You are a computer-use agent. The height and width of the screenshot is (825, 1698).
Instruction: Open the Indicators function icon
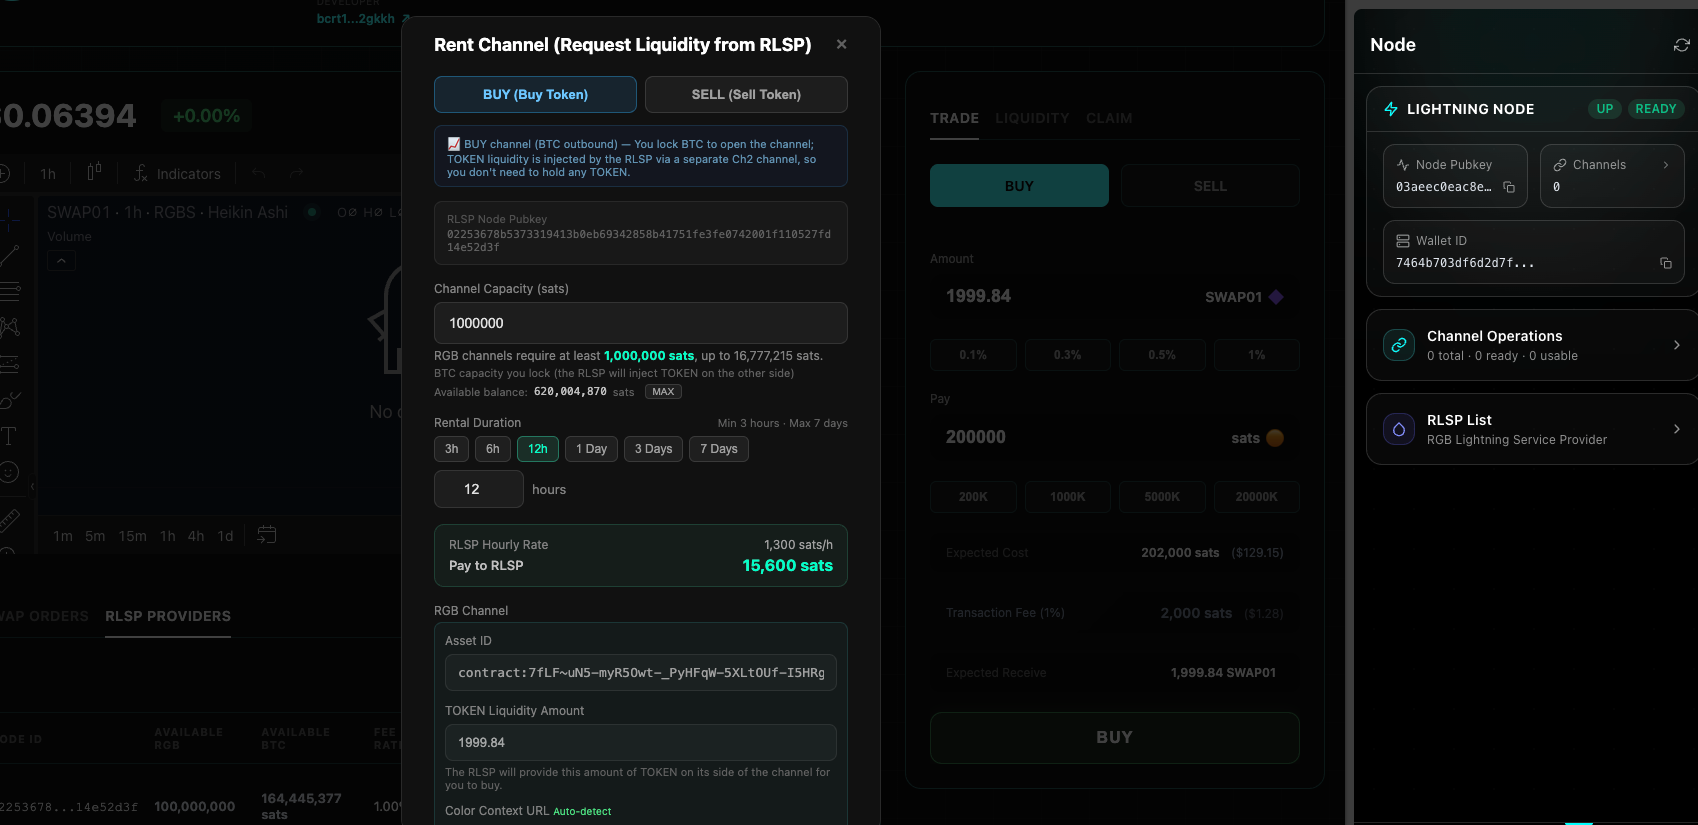(x=141, y=173)
